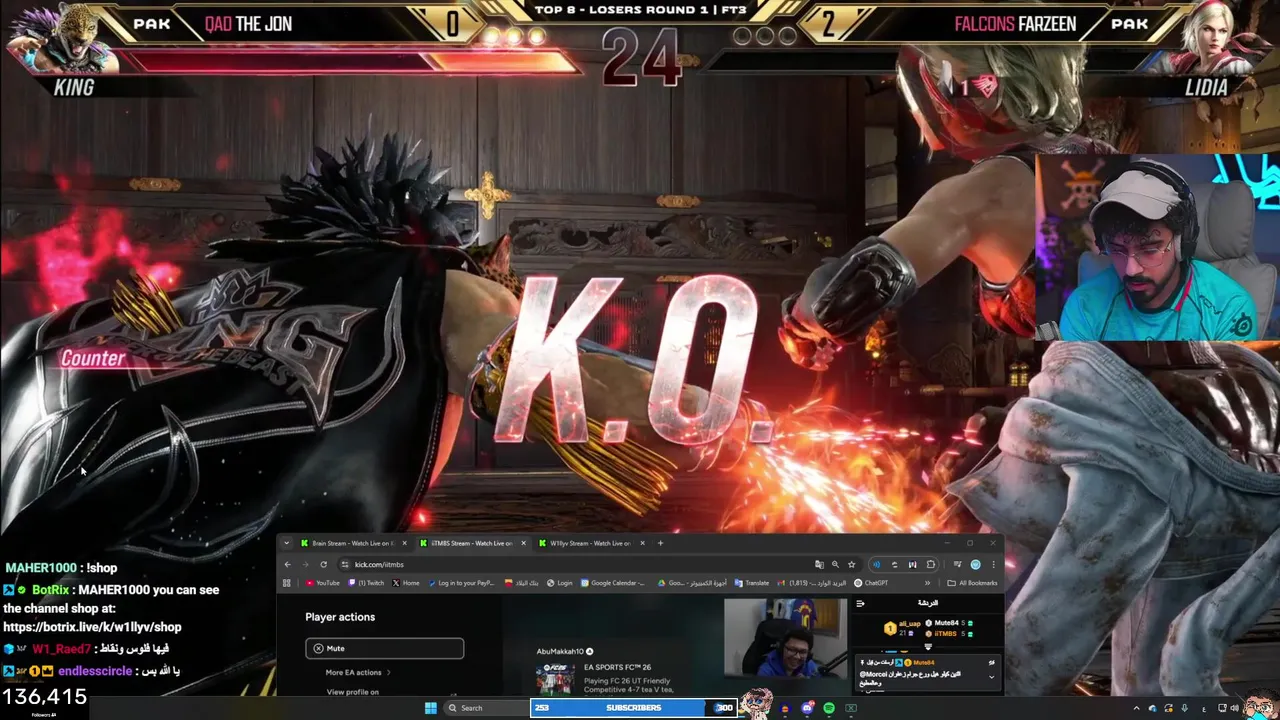Click the Mute84 leaderboard entry
This screenshot has height=720, width=1280.
[948, 623]
